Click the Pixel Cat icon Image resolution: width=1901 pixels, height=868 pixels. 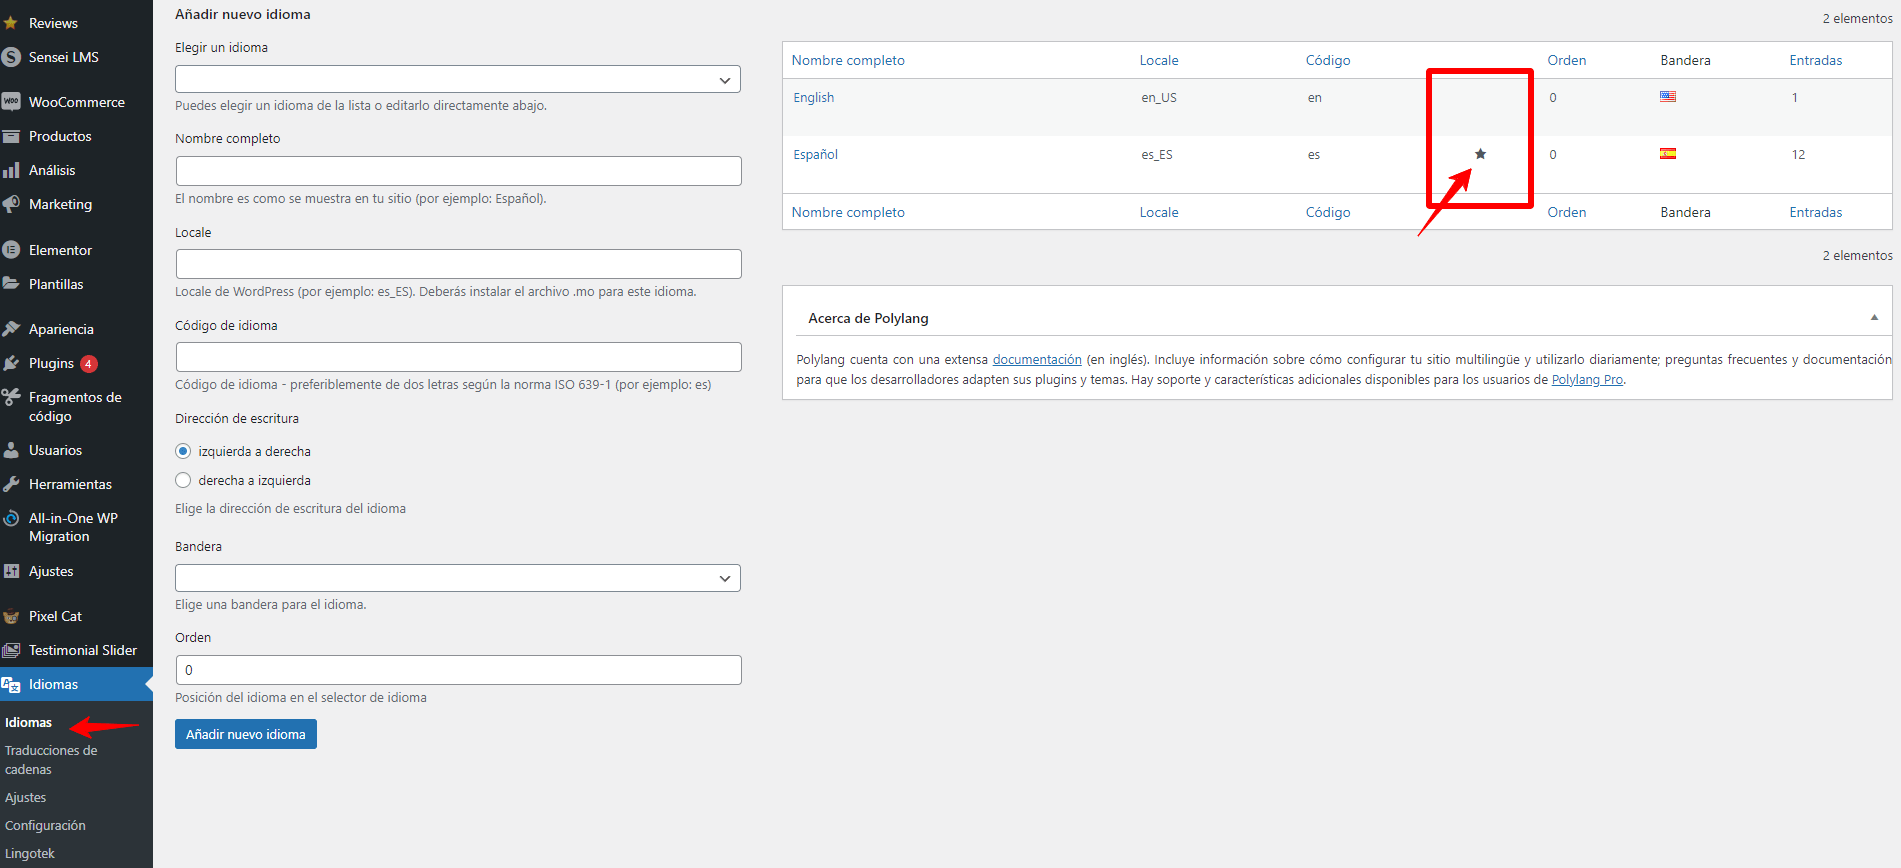coord(11,616)
